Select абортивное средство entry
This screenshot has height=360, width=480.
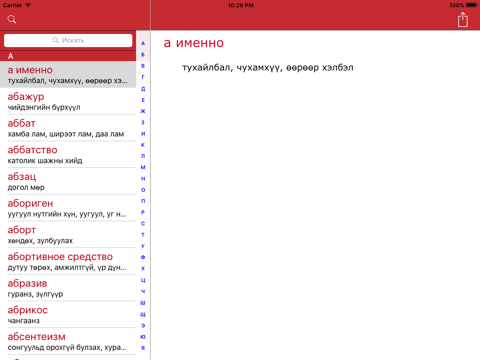click(68, 261)
